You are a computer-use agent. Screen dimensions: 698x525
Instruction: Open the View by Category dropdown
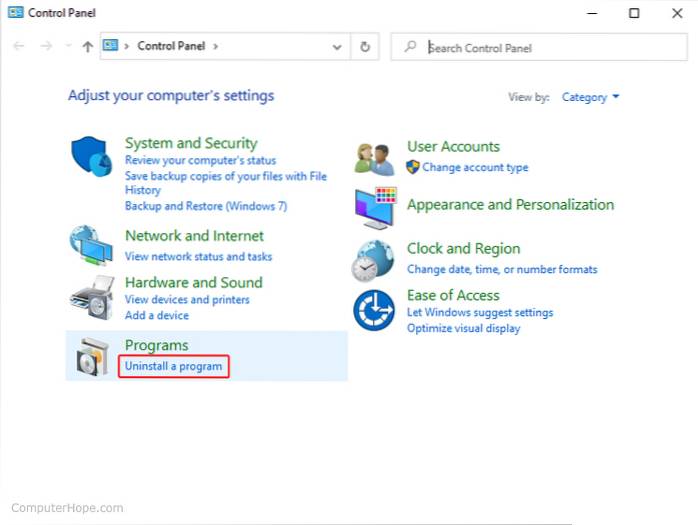pos(590,97)
